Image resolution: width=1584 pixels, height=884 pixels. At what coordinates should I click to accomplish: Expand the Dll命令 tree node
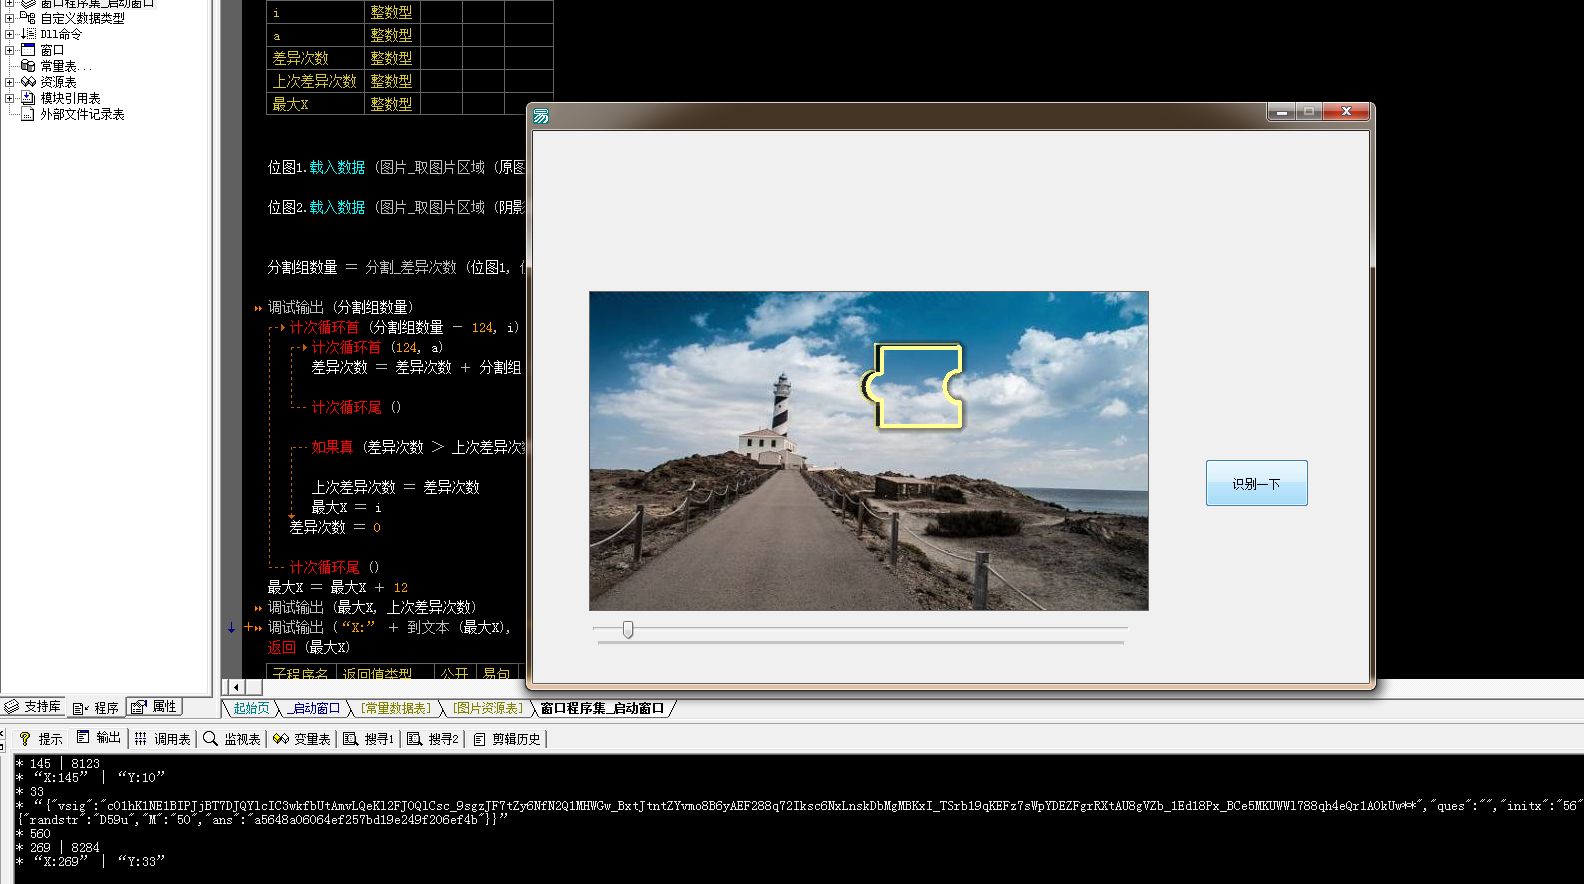9,34
